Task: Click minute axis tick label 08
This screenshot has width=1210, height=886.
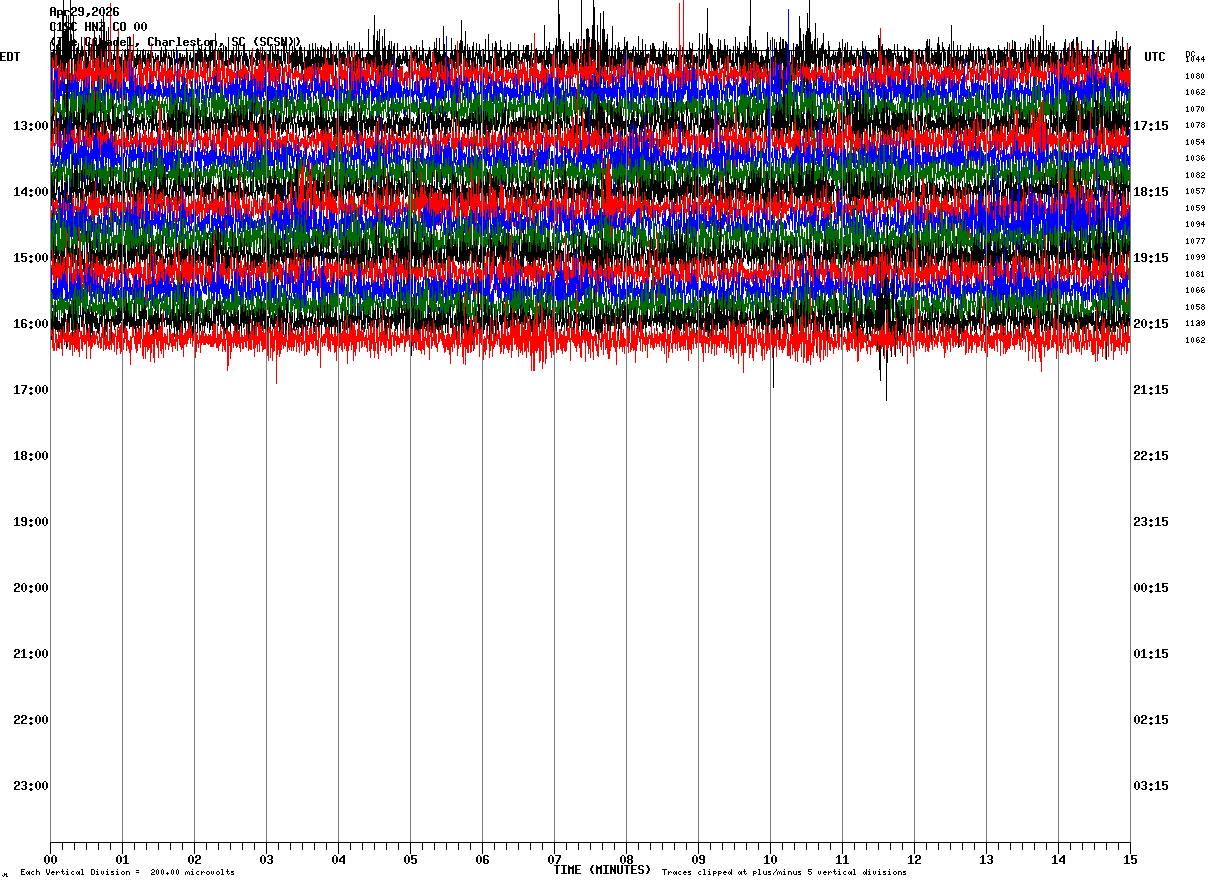Action: tap(626, 859)
